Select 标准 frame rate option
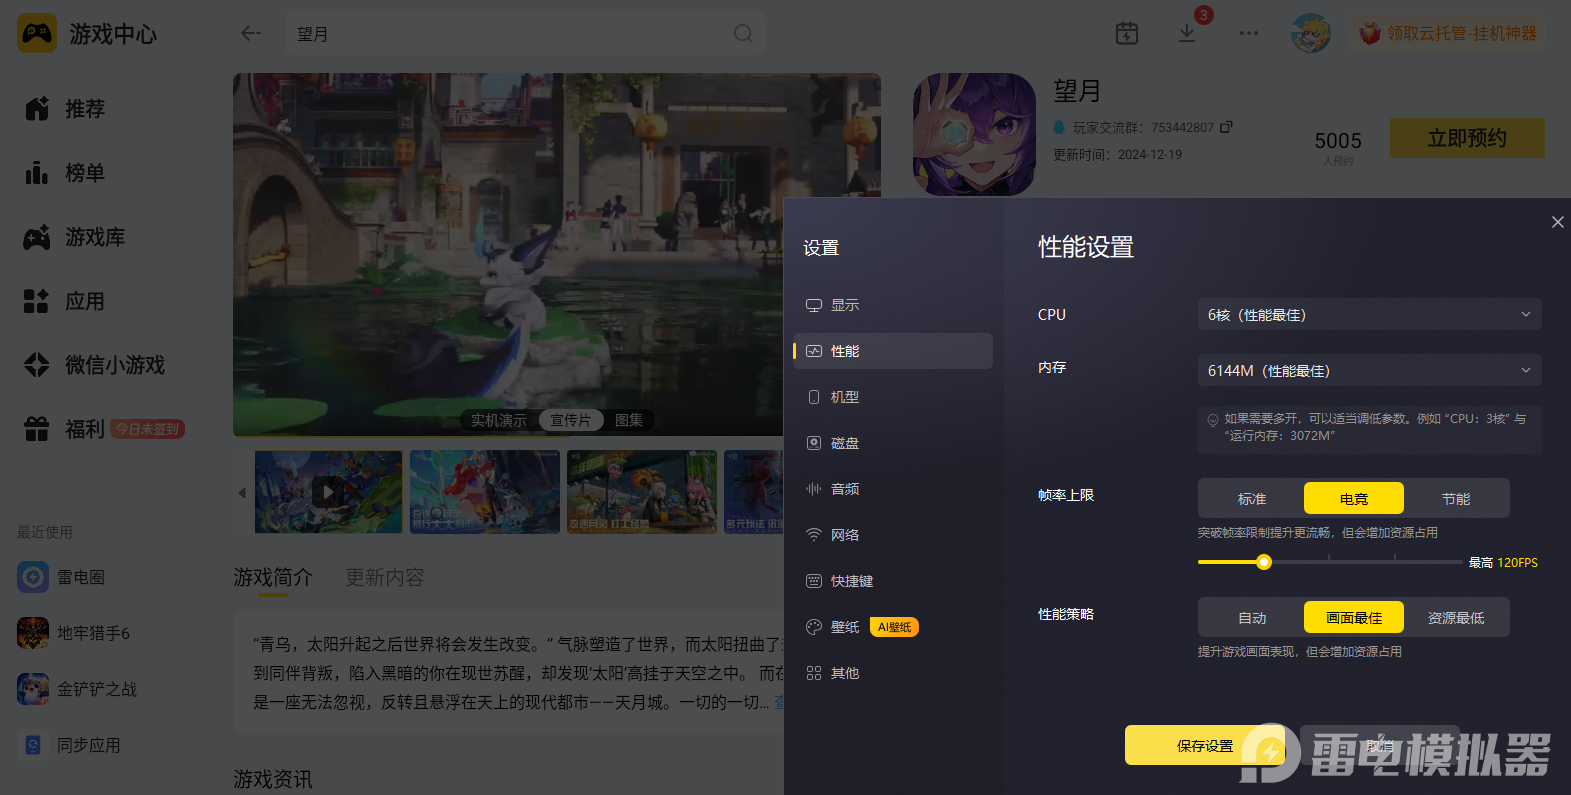This screenshot has height=795, width=1571. (1252, 498)
